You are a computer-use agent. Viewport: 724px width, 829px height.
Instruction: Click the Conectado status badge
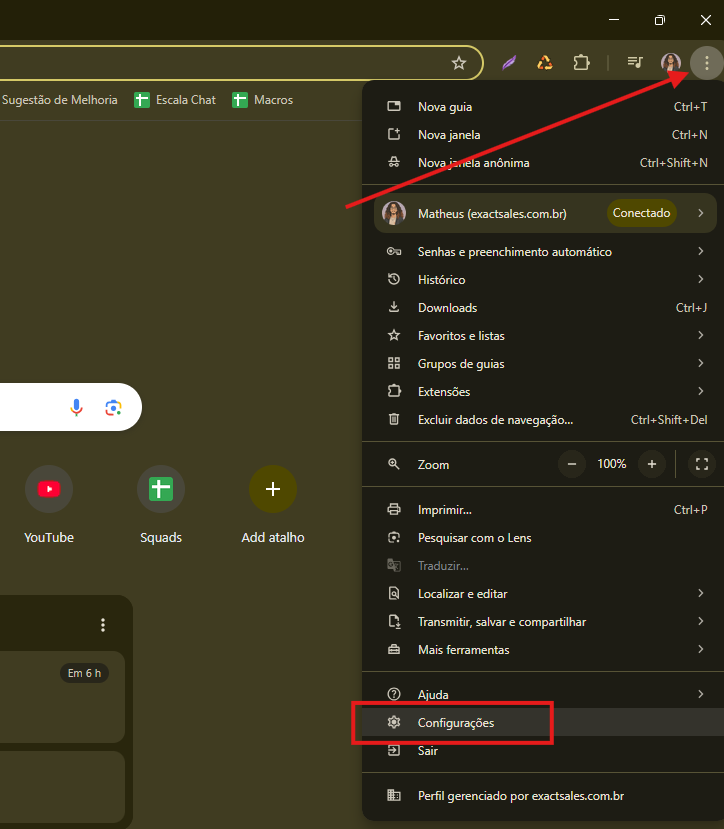click(641, 213)
